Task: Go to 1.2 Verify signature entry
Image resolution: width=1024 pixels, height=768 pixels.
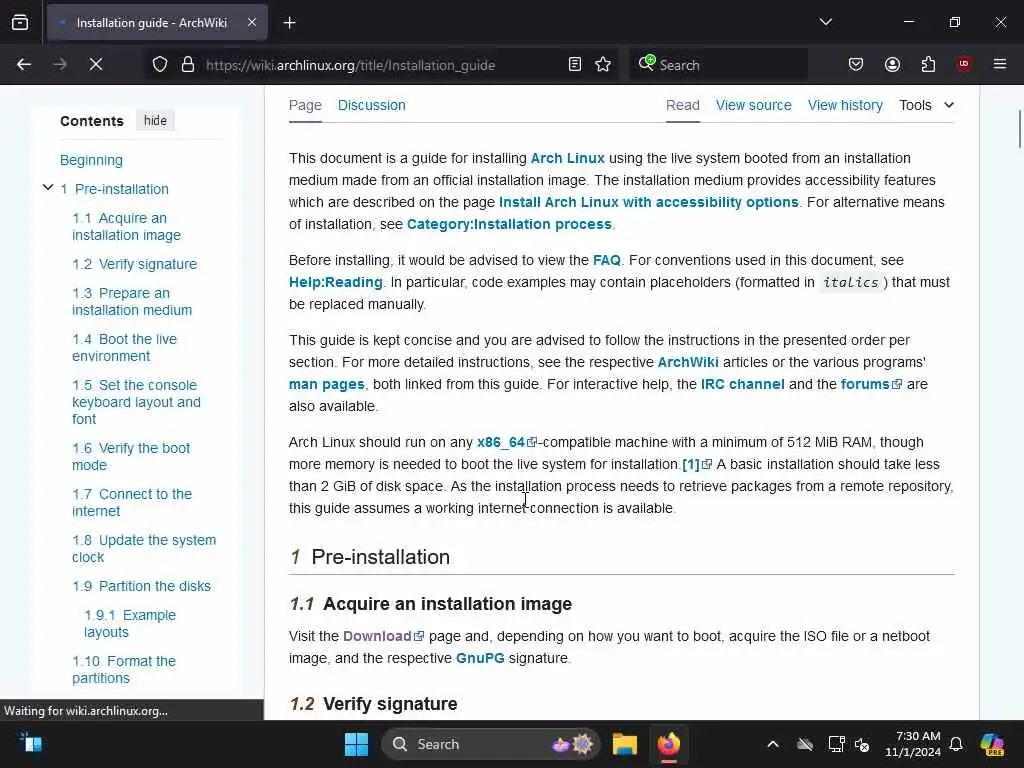Action: tap(135, 264)
